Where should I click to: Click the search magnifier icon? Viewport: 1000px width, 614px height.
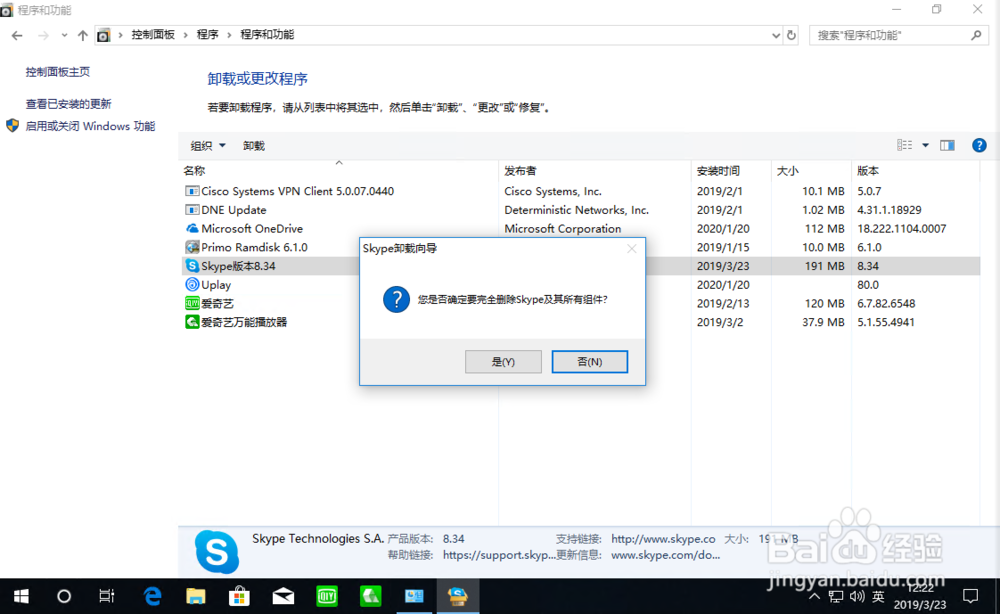pyautogui.click(x=976, y=35)
